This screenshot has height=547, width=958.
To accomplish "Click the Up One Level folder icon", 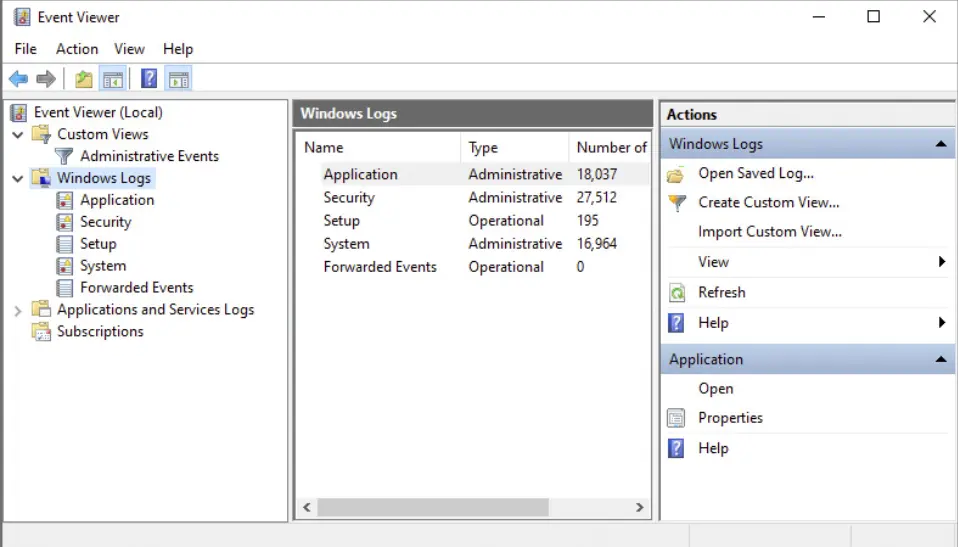I will [84, 79].
